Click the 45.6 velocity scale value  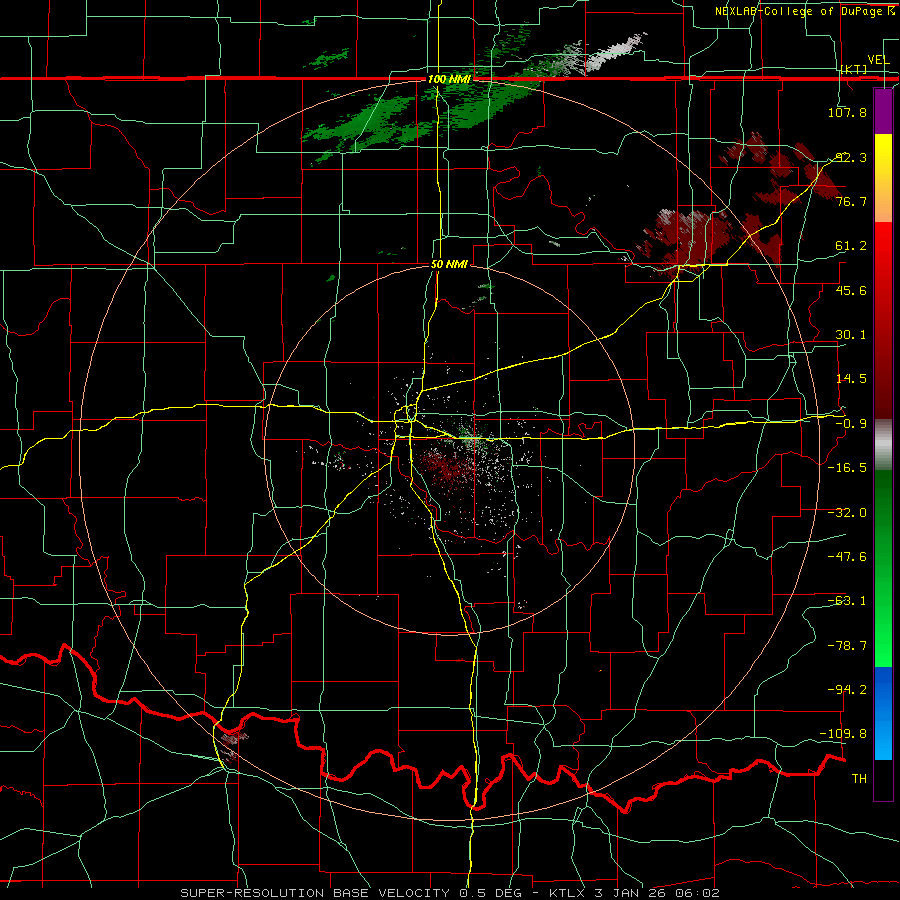pos(851,290)
